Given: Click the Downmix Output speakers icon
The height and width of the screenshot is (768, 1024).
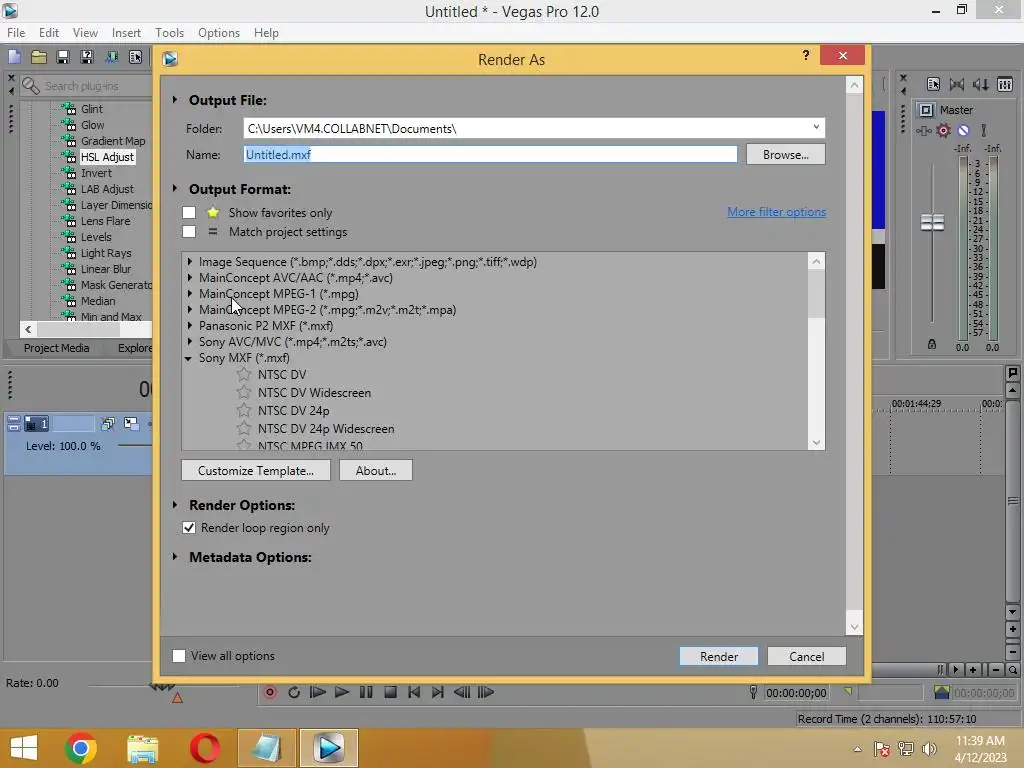Looking at the screenshot, I should (x=957, y=84).
